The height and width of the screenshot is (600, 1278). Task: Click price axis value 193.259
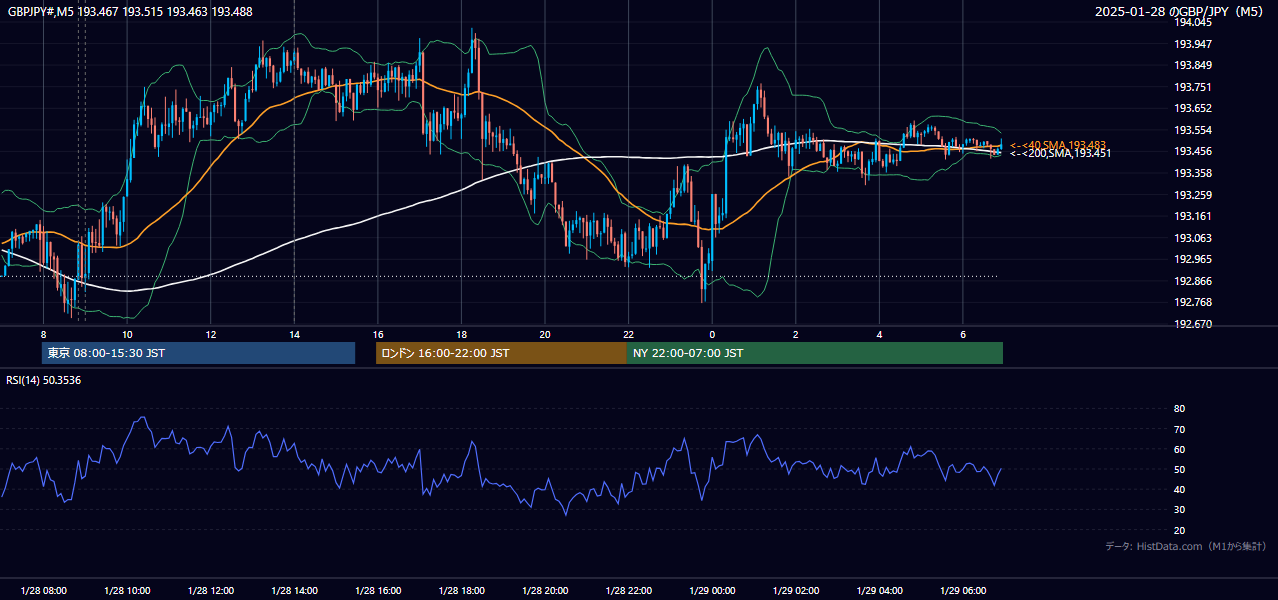[1192, 195]
